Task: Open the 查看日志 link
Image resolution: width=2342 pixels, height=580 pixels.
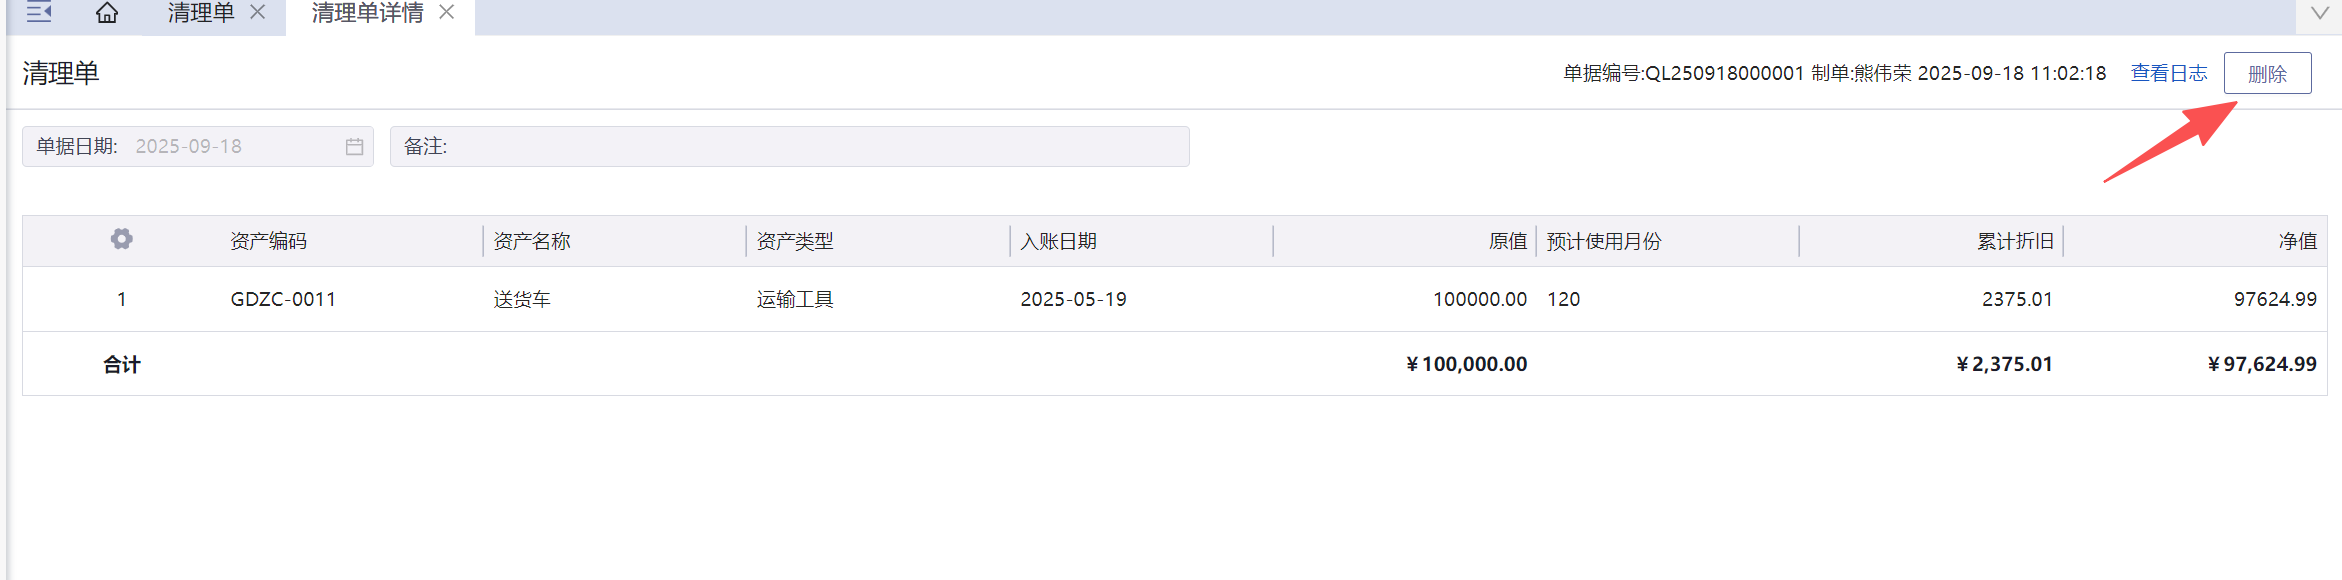Action: point(2168,73)
